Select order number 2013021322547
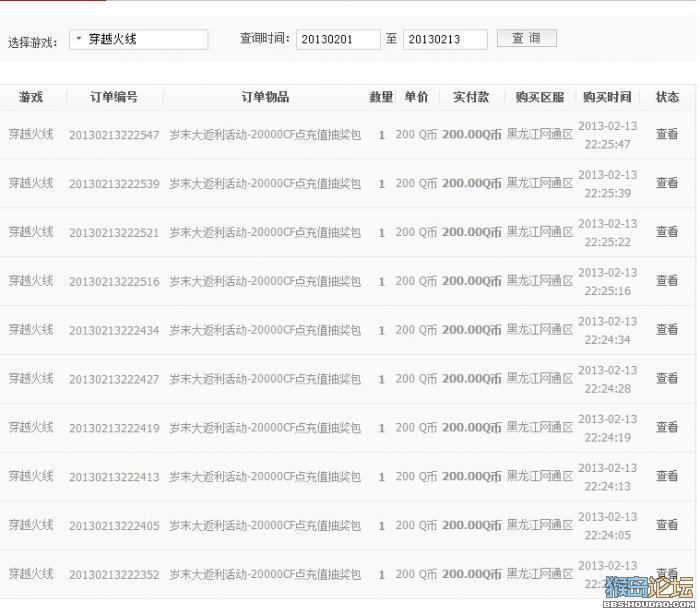This screenshot has width=700, height=613. (114, 135)
